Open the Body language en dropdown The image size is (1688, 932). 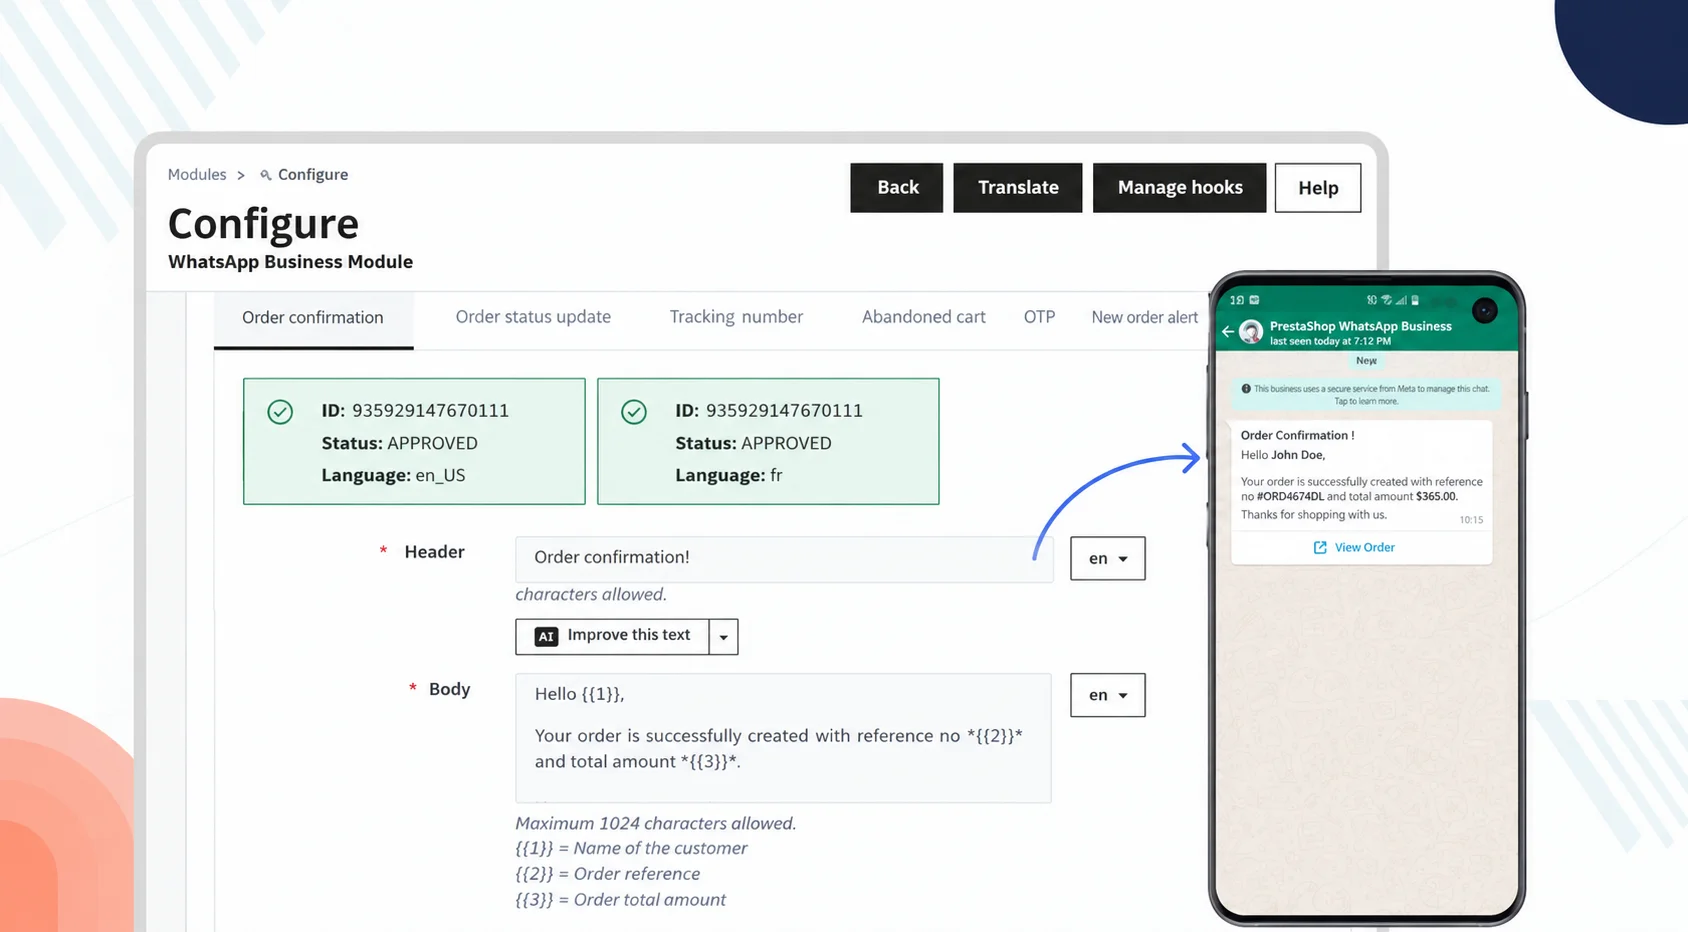click(x=1108, y=695)
